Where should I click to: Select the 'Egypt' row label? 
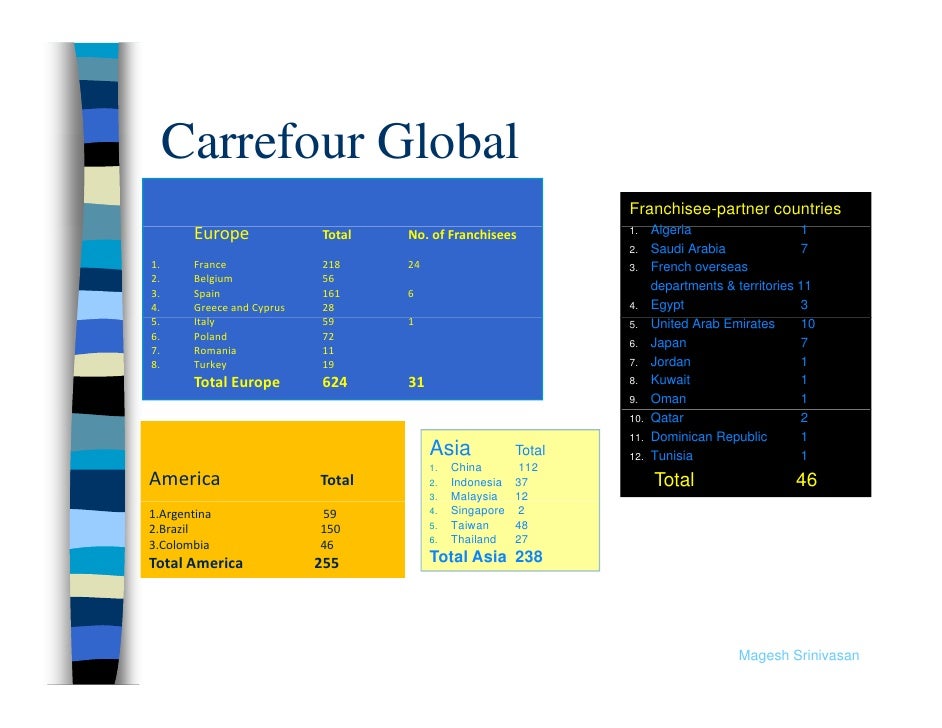click(667, 305)
